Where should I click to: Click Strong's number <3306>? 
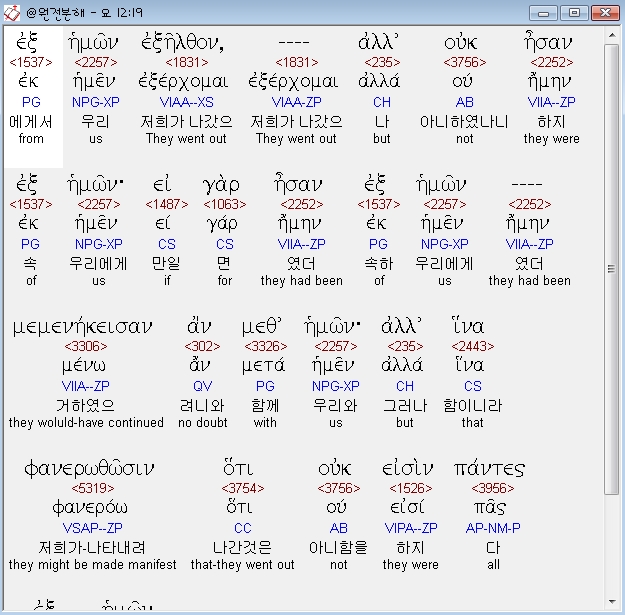(x=86, y=346)
